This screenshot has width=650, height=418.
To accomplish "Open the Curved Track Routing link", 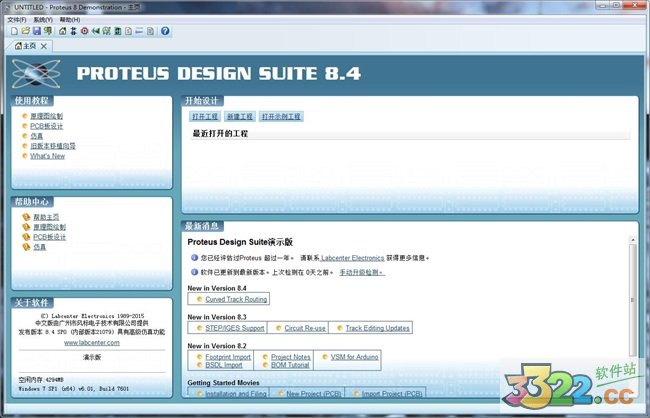I will pyautogui.click(x=236, y=299).
